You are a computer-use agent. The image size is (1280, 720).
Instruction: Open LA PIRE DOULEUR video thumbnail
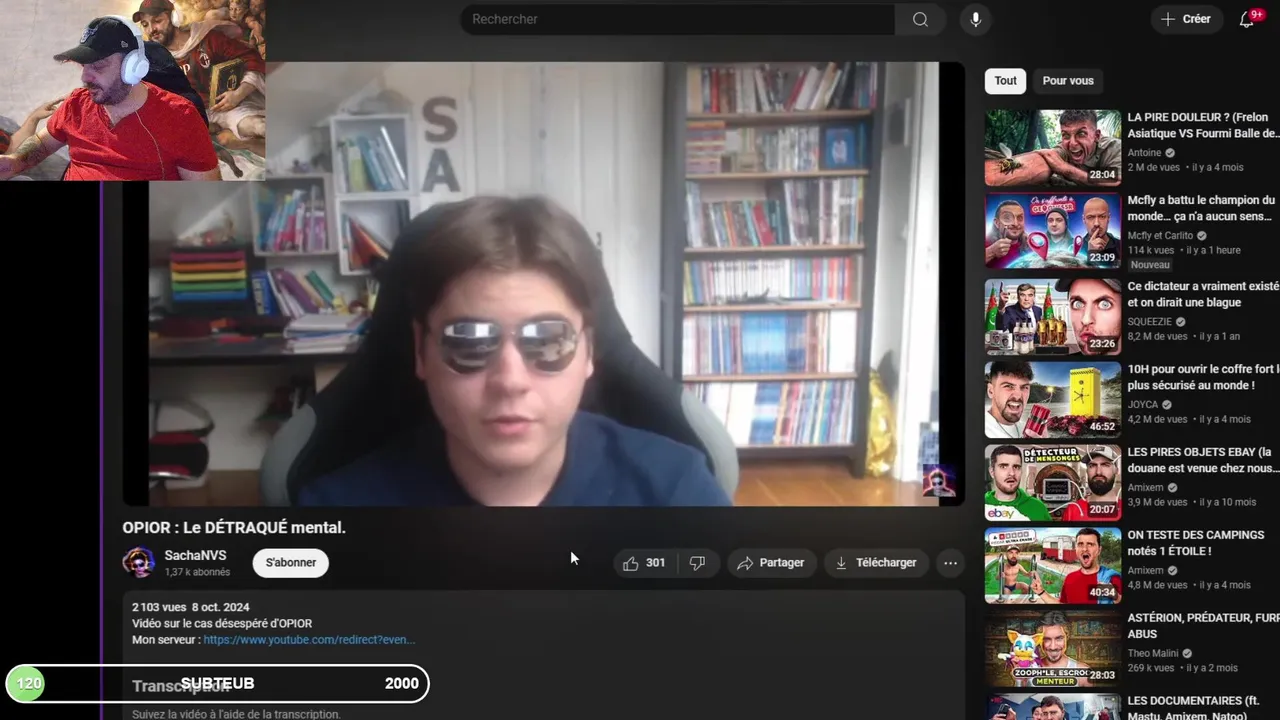click(x=1053, y=148)
